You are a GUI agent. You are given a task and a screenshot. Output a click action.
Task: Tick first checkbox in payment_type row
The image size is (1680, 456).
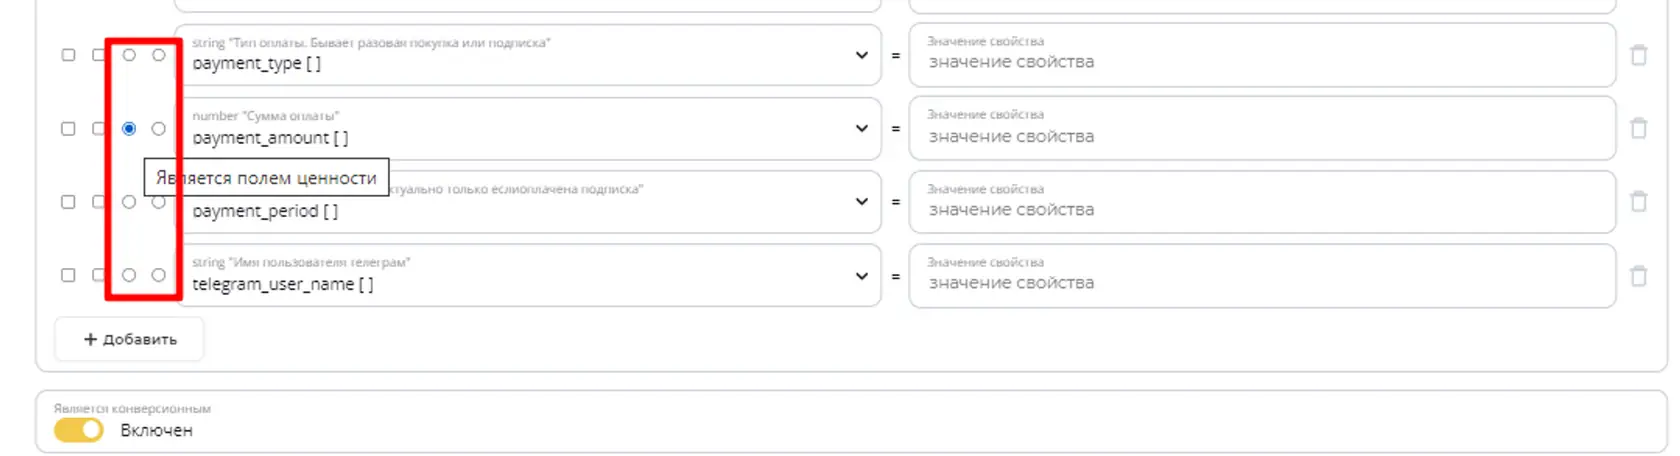point(68,55)
